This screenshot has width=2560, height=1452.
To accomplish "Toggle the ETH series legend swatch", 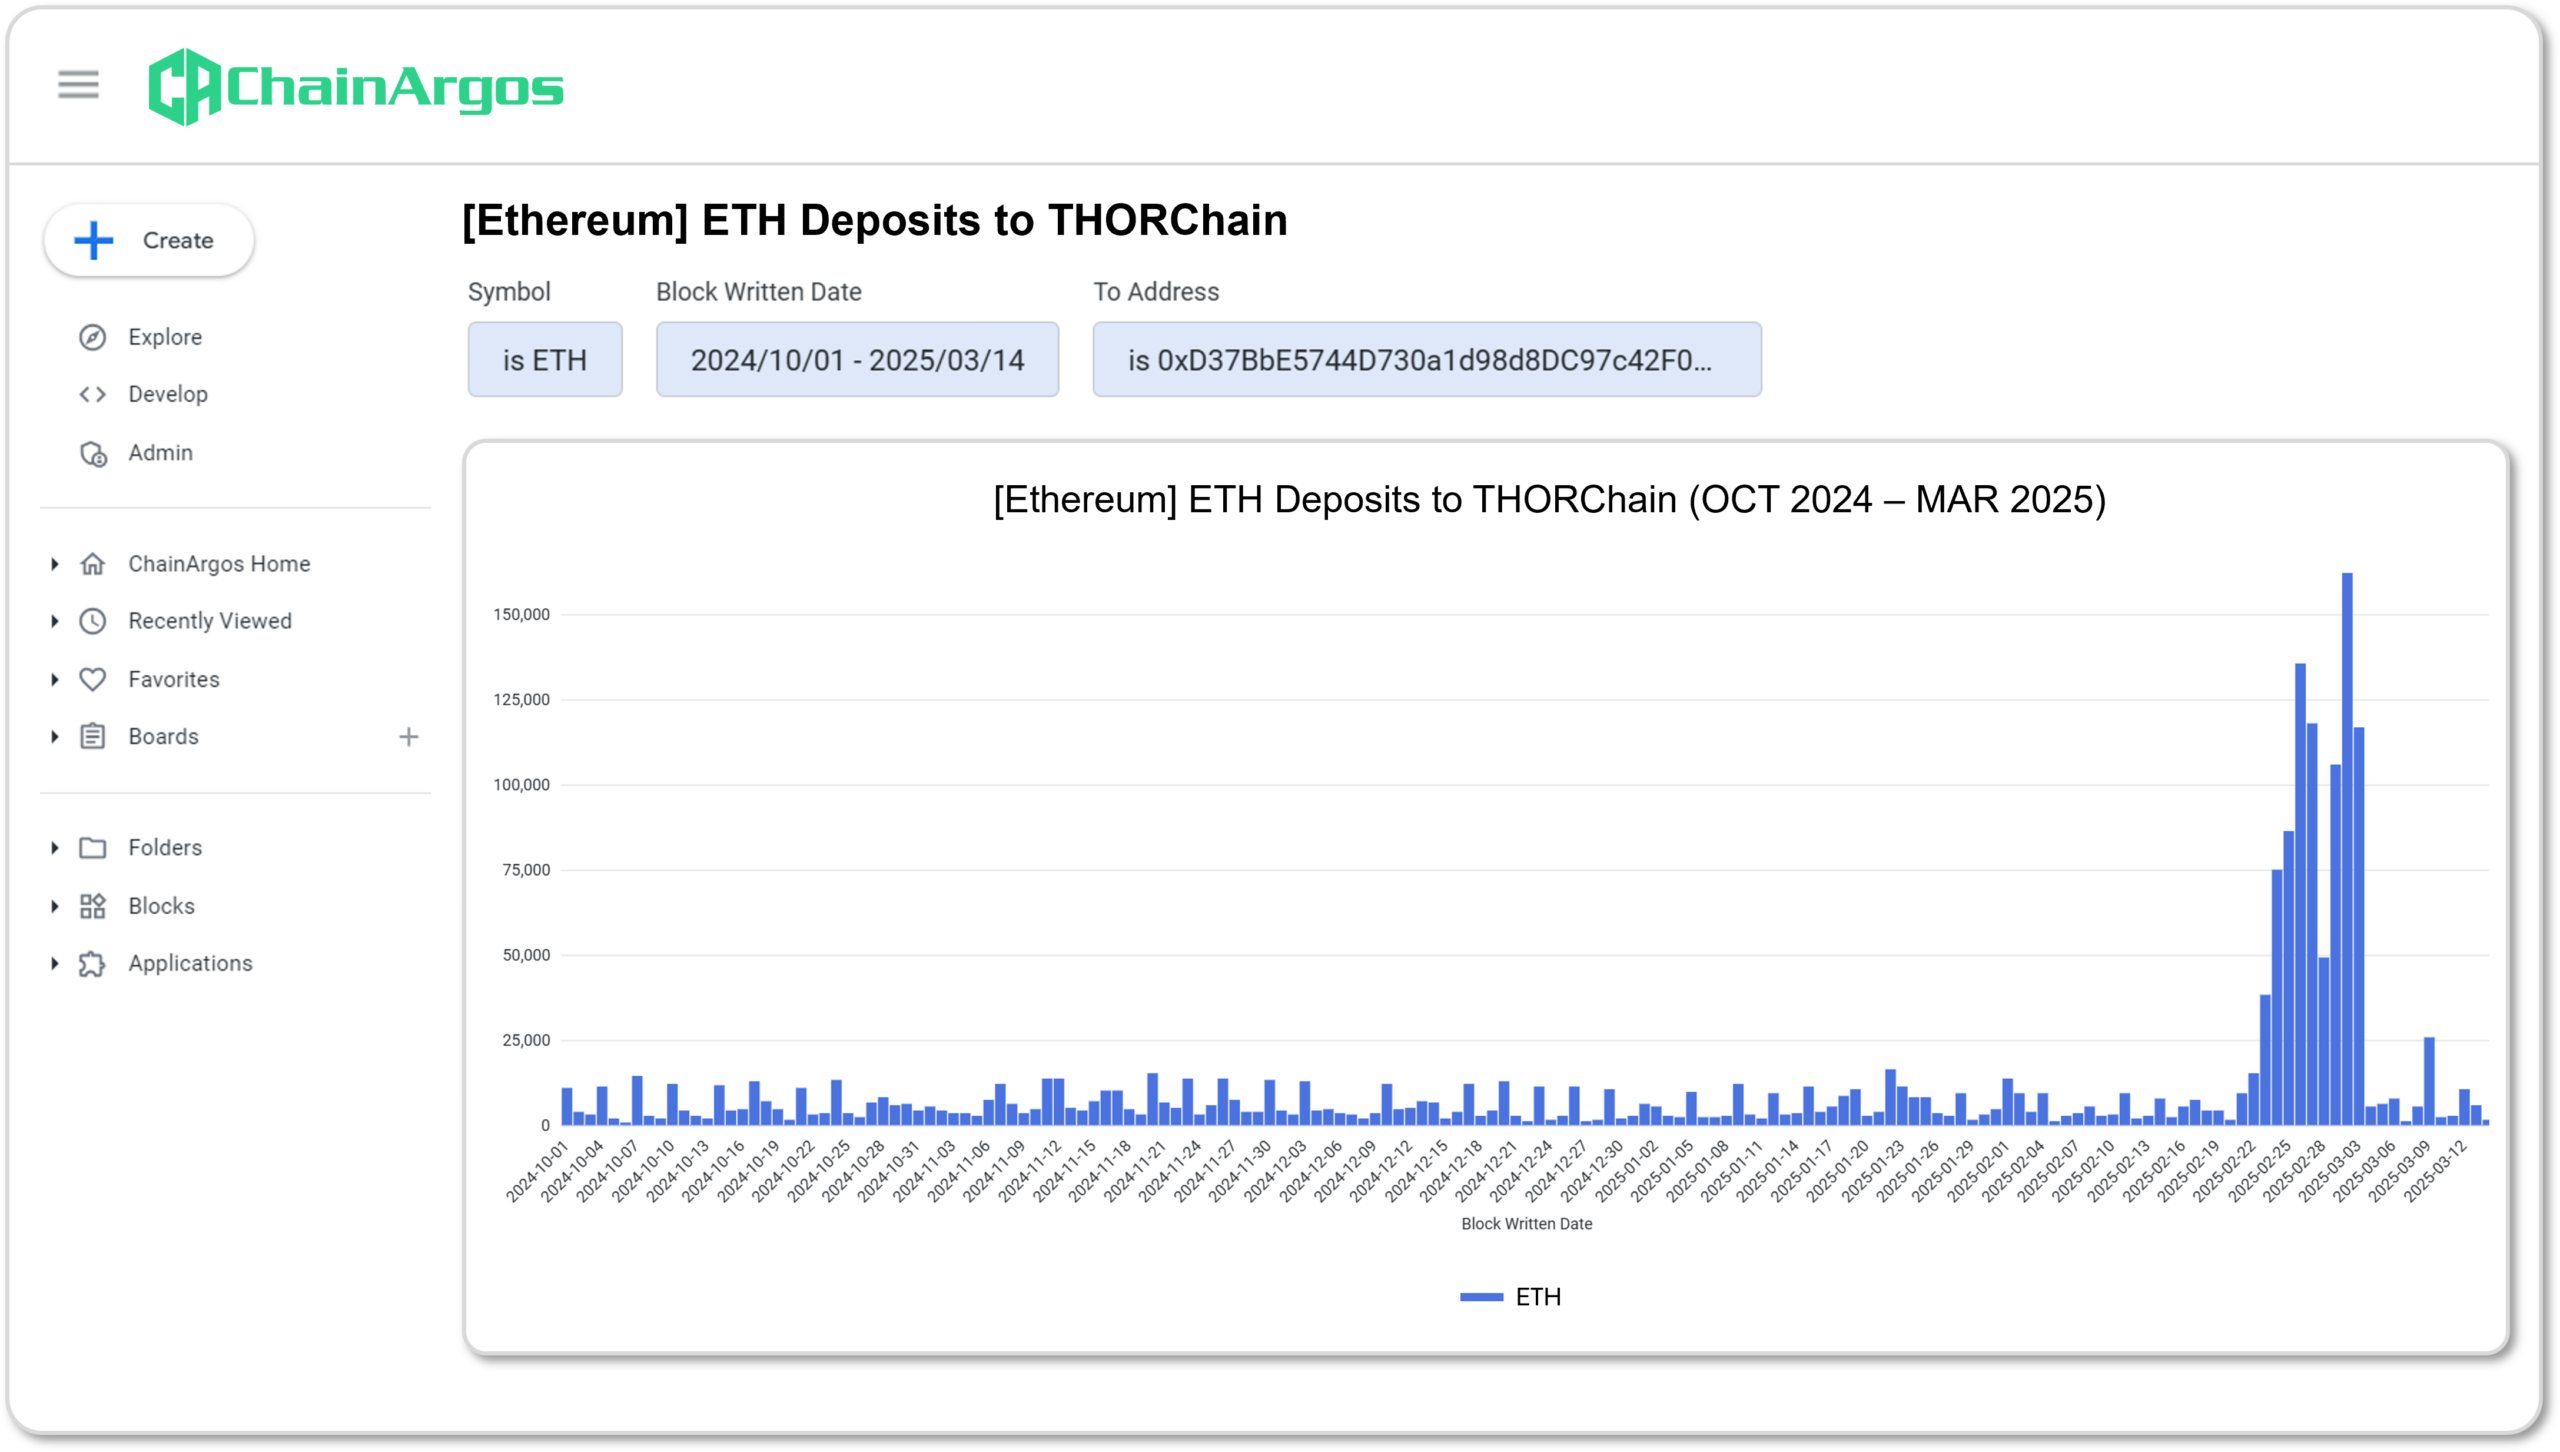I will point(1481,1298).
